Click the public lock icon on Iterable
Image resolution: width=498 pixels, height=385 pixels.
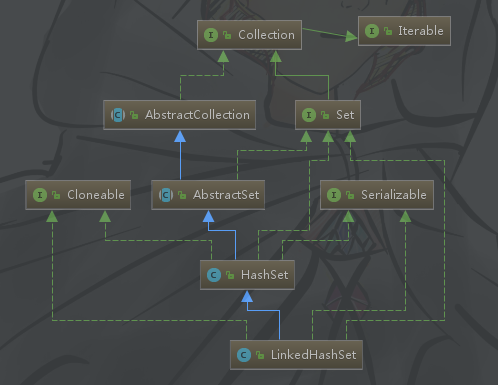(x=388, y=31)
